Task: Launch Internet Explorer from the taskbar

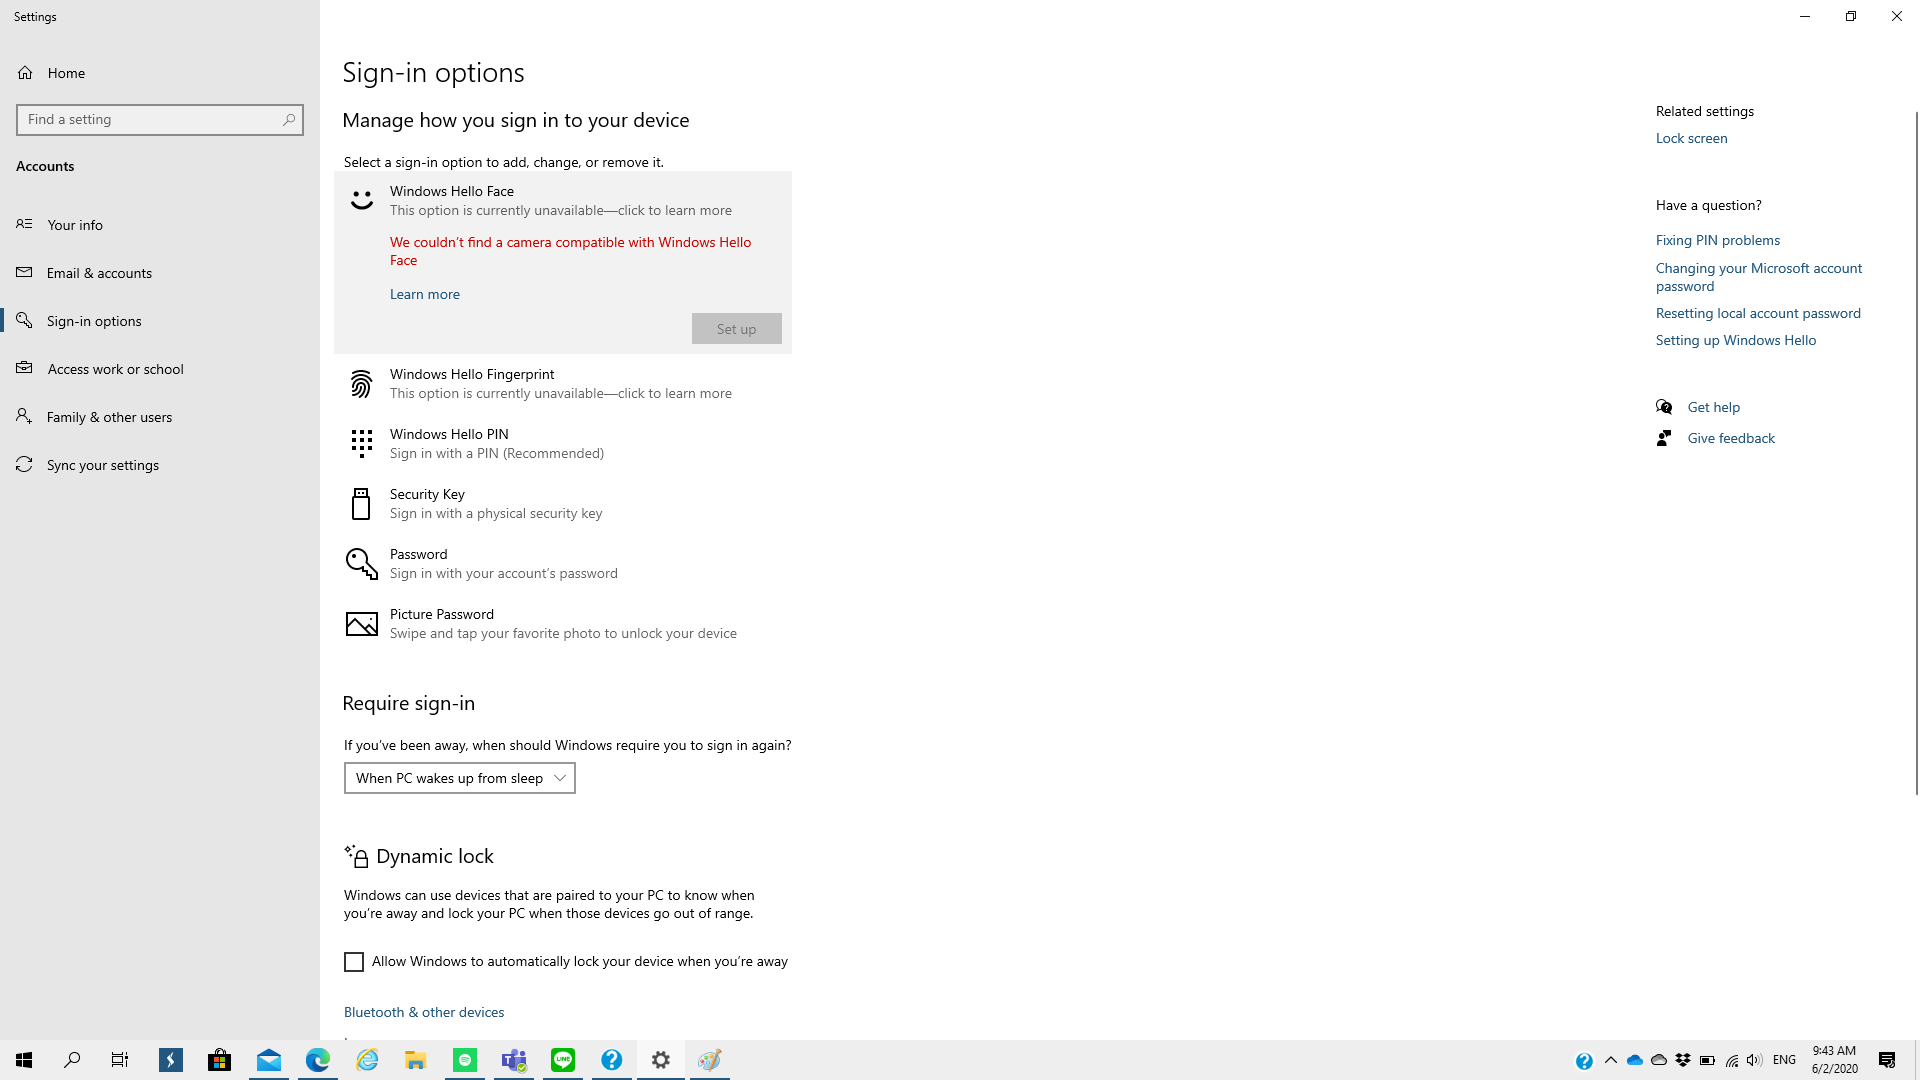Action: [x=367, y=1060]
